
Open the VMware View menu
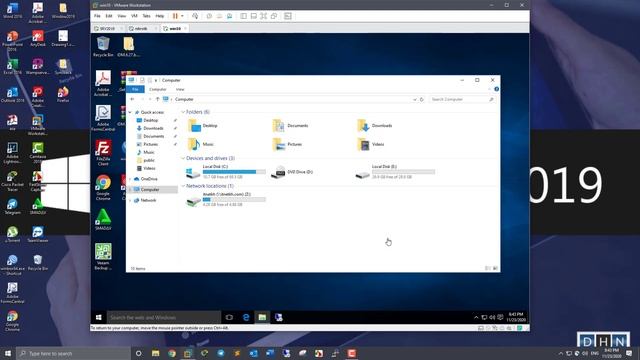(122, 16)
